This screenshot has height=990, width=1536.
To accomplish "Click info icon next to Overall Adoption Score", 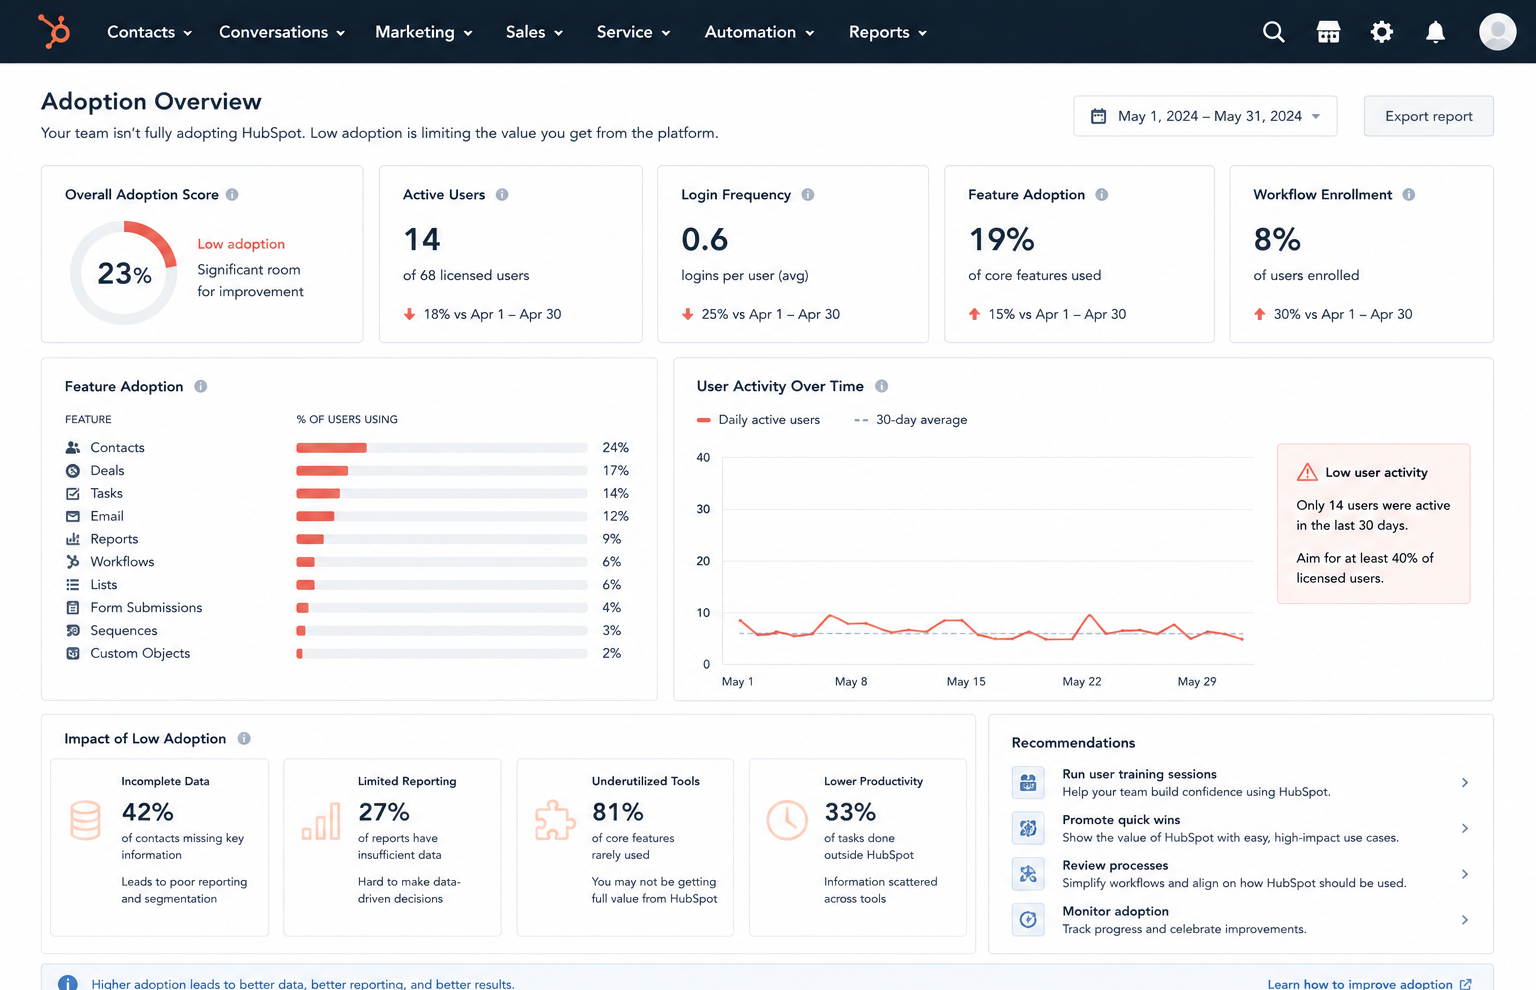I will [232, 195].
